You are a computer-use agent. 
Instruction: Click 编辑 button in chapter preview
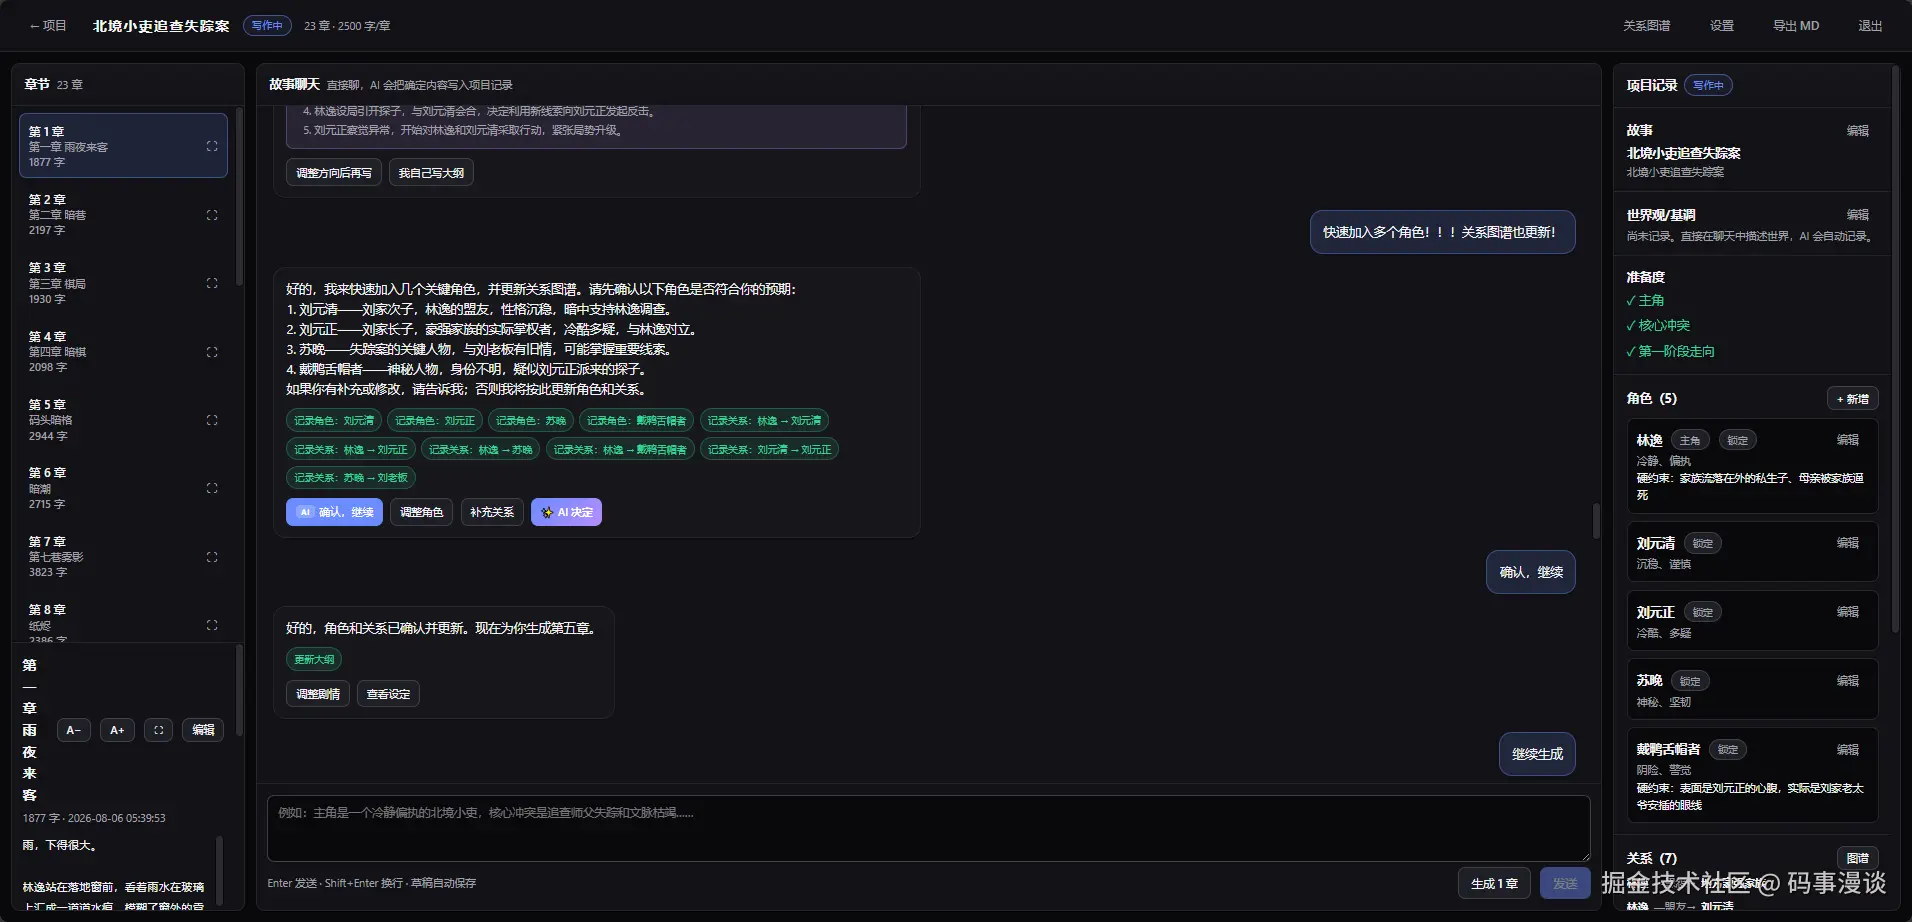coord(203,730)
